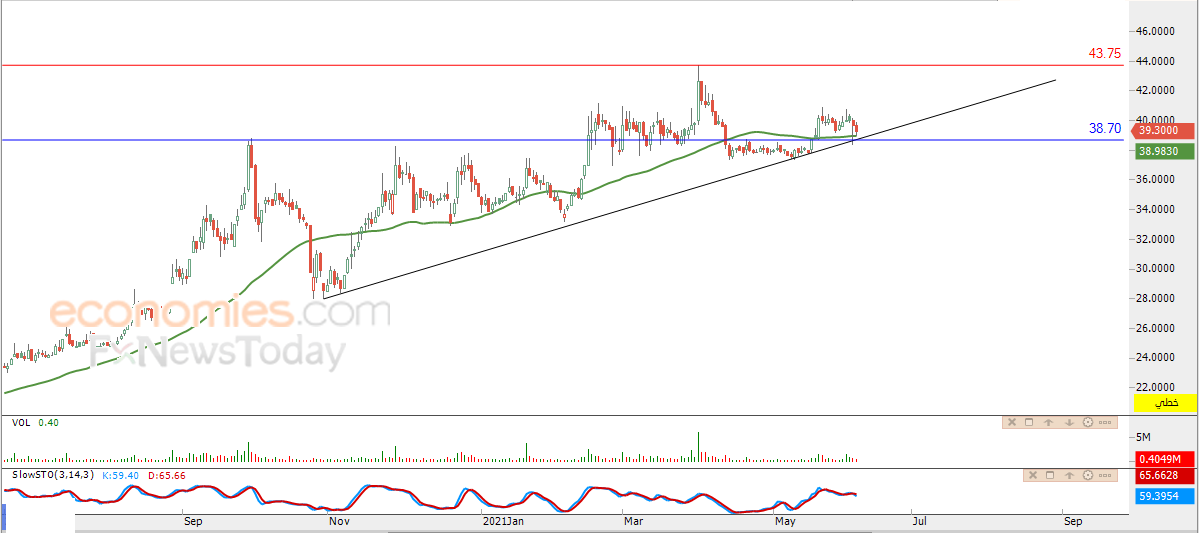Image resolution: width=1199 pixels, height=533 pixels.
Task: Click the time axis scroll handle at the far left
Action: pos(2,518)
